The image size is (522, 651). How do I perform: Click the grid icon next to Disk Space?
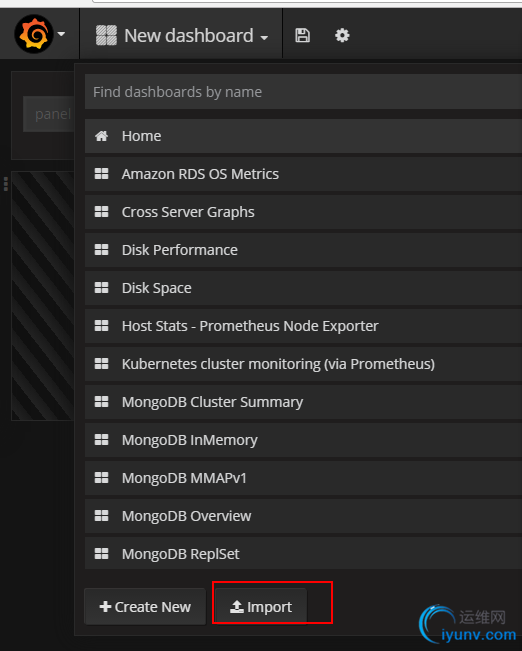[101, 288]
